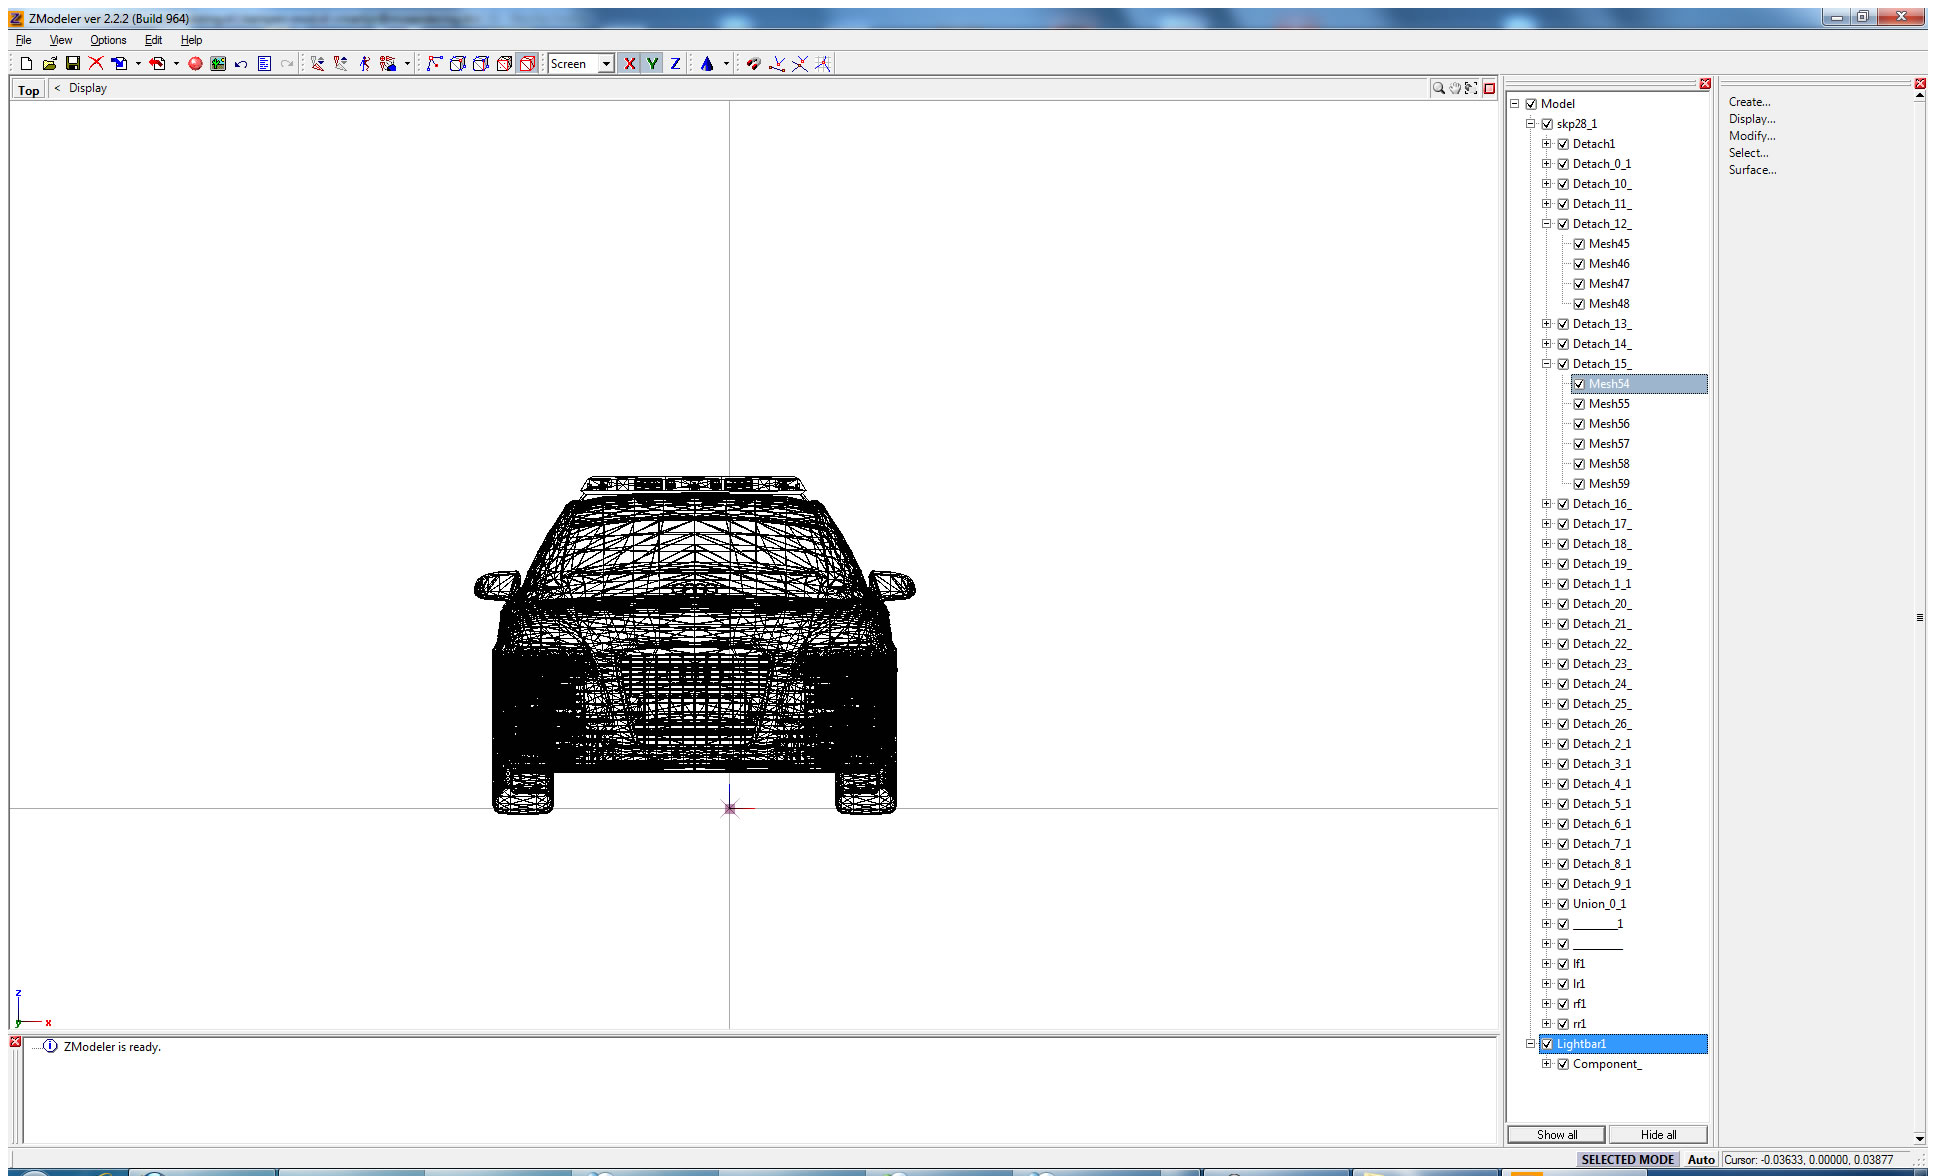Click the Save floppy disk icon
The height and width of the screenshot is (1176, 1936).
tap(72, 63)
